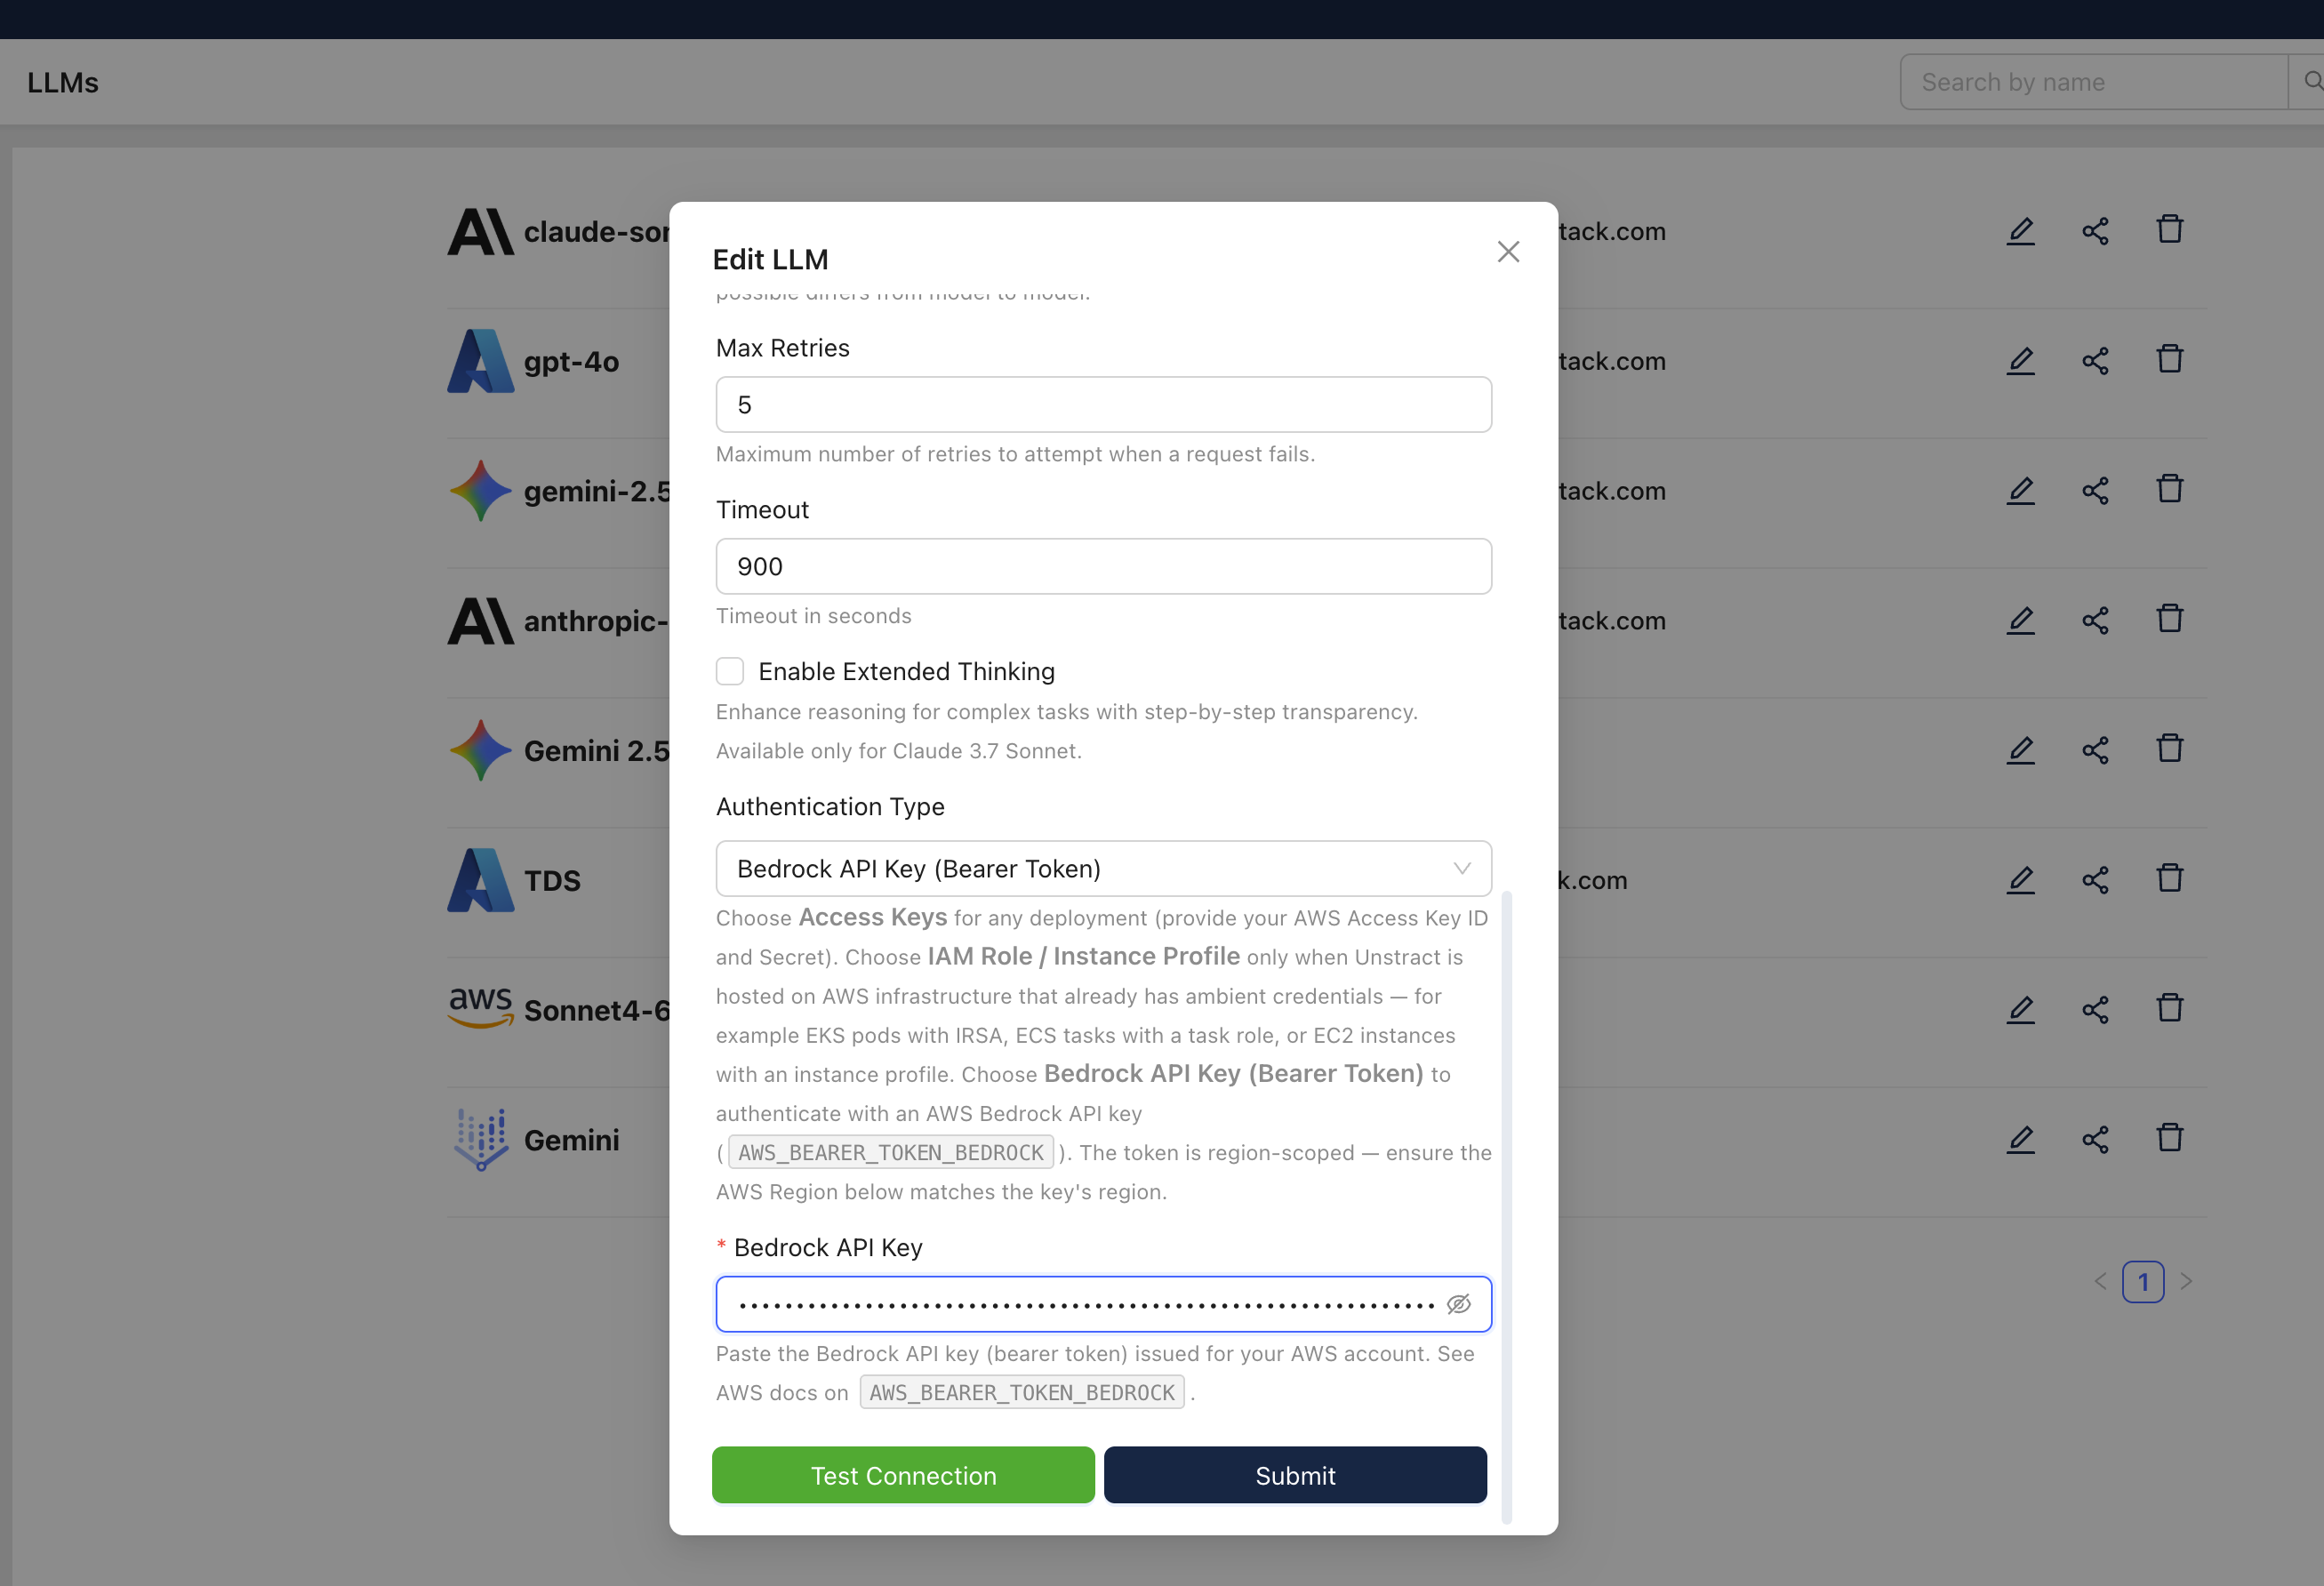The height and width of the screenshot is (1586, 2324).
Task: Go to previous page arrow
Action: pyautogui.click(x=2100, y=1282)
